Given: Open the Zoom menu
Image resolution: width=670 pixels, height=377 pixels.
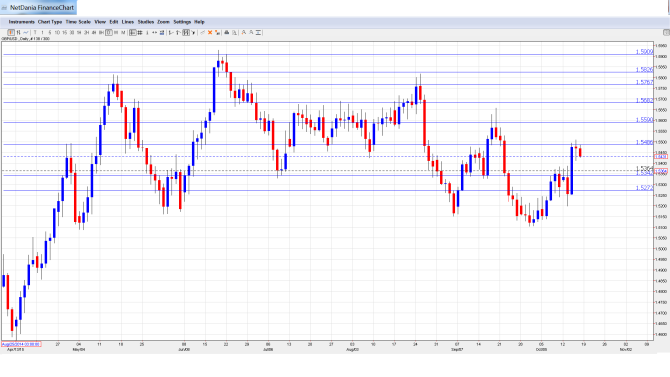Looking at the screenshot, I should tap(163, 22).
